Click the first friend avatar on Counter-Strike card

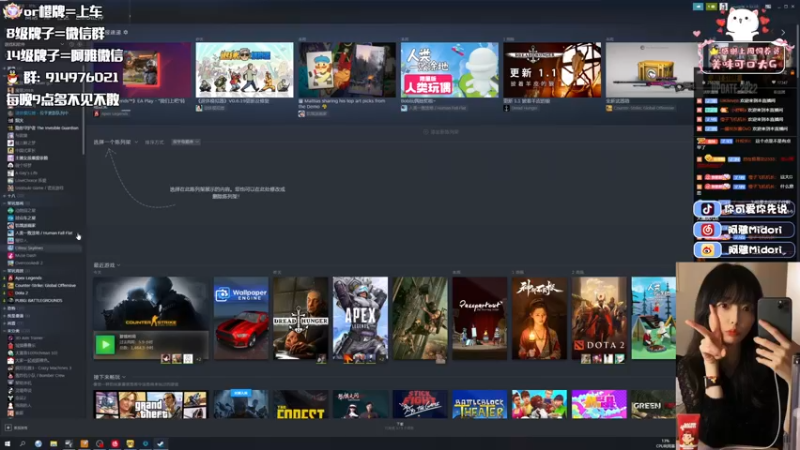[x=165, y=359]
